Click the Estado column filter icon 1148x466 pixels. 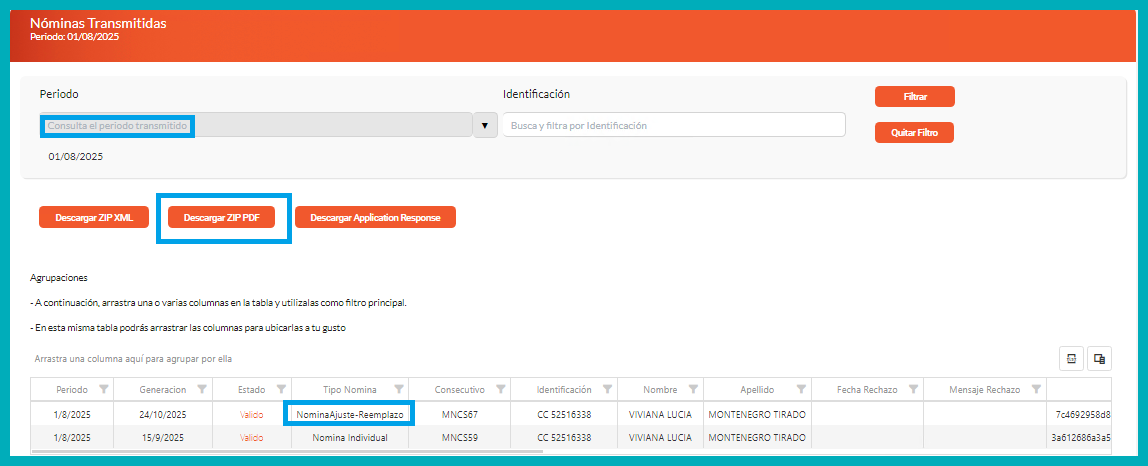(281, 390)
